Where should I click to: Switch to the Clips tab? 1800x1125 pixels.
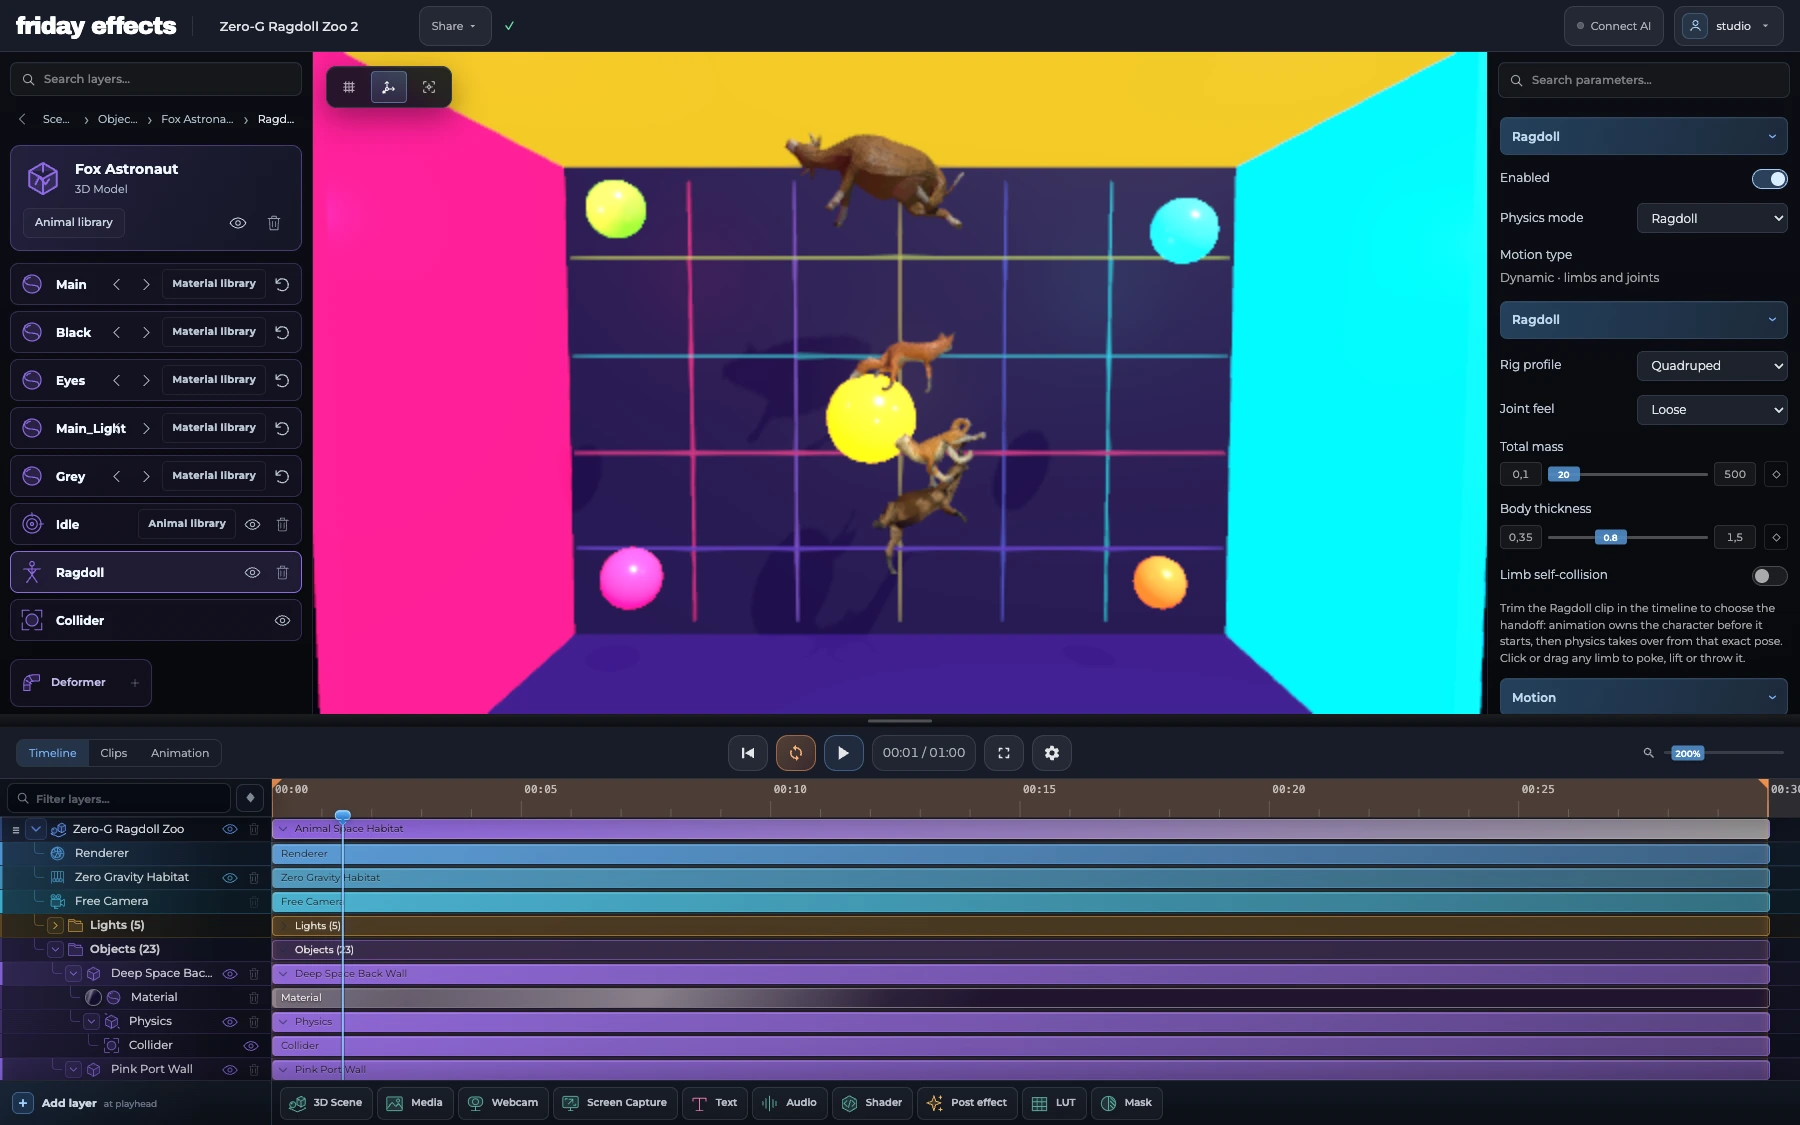[113, 753]
